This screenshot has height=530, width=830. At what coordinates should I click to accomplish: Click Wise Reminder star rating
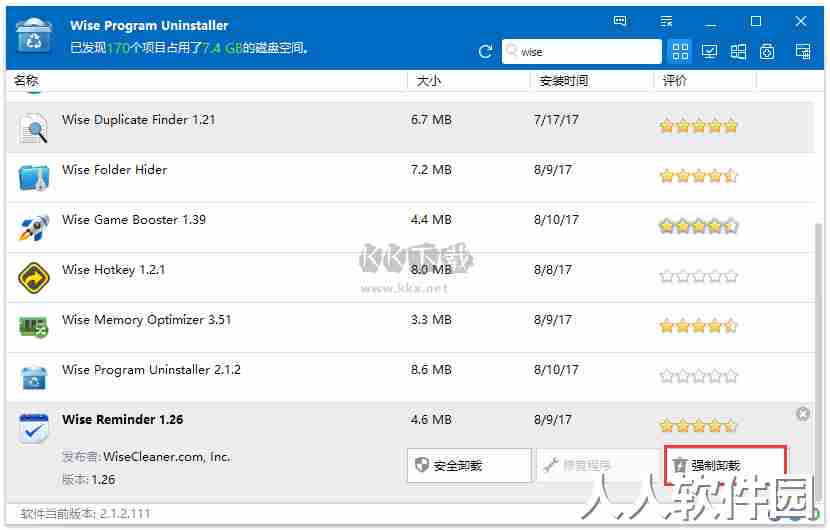[x=698, y=425]
